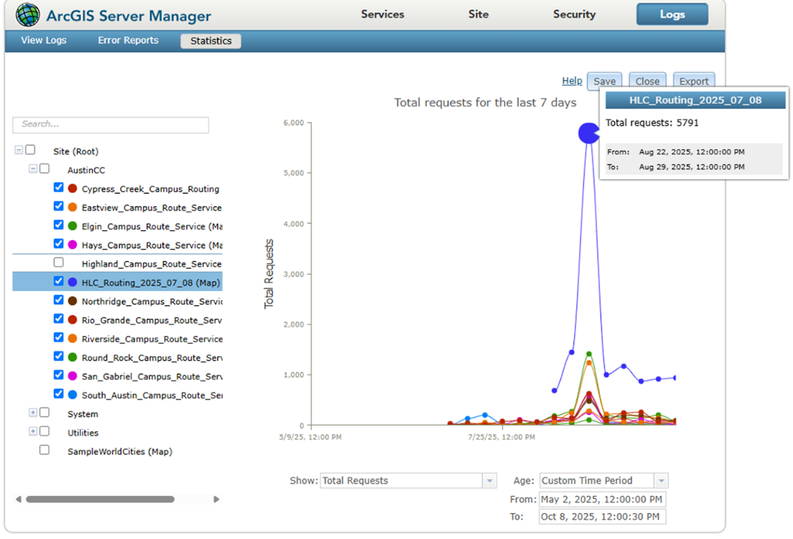793x539 pixels.
Task: Click the Highland_Campus_Route_Service label
Action: [152, 264]
